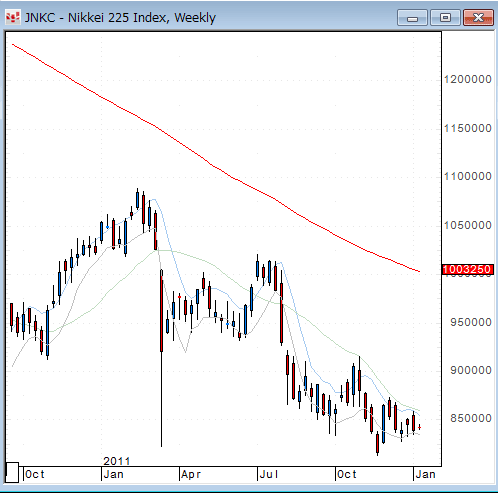Click the Jan label under the 2011 year
This screenshot has height=493, width=498.
pyautogui.click(x=113, y=474)
